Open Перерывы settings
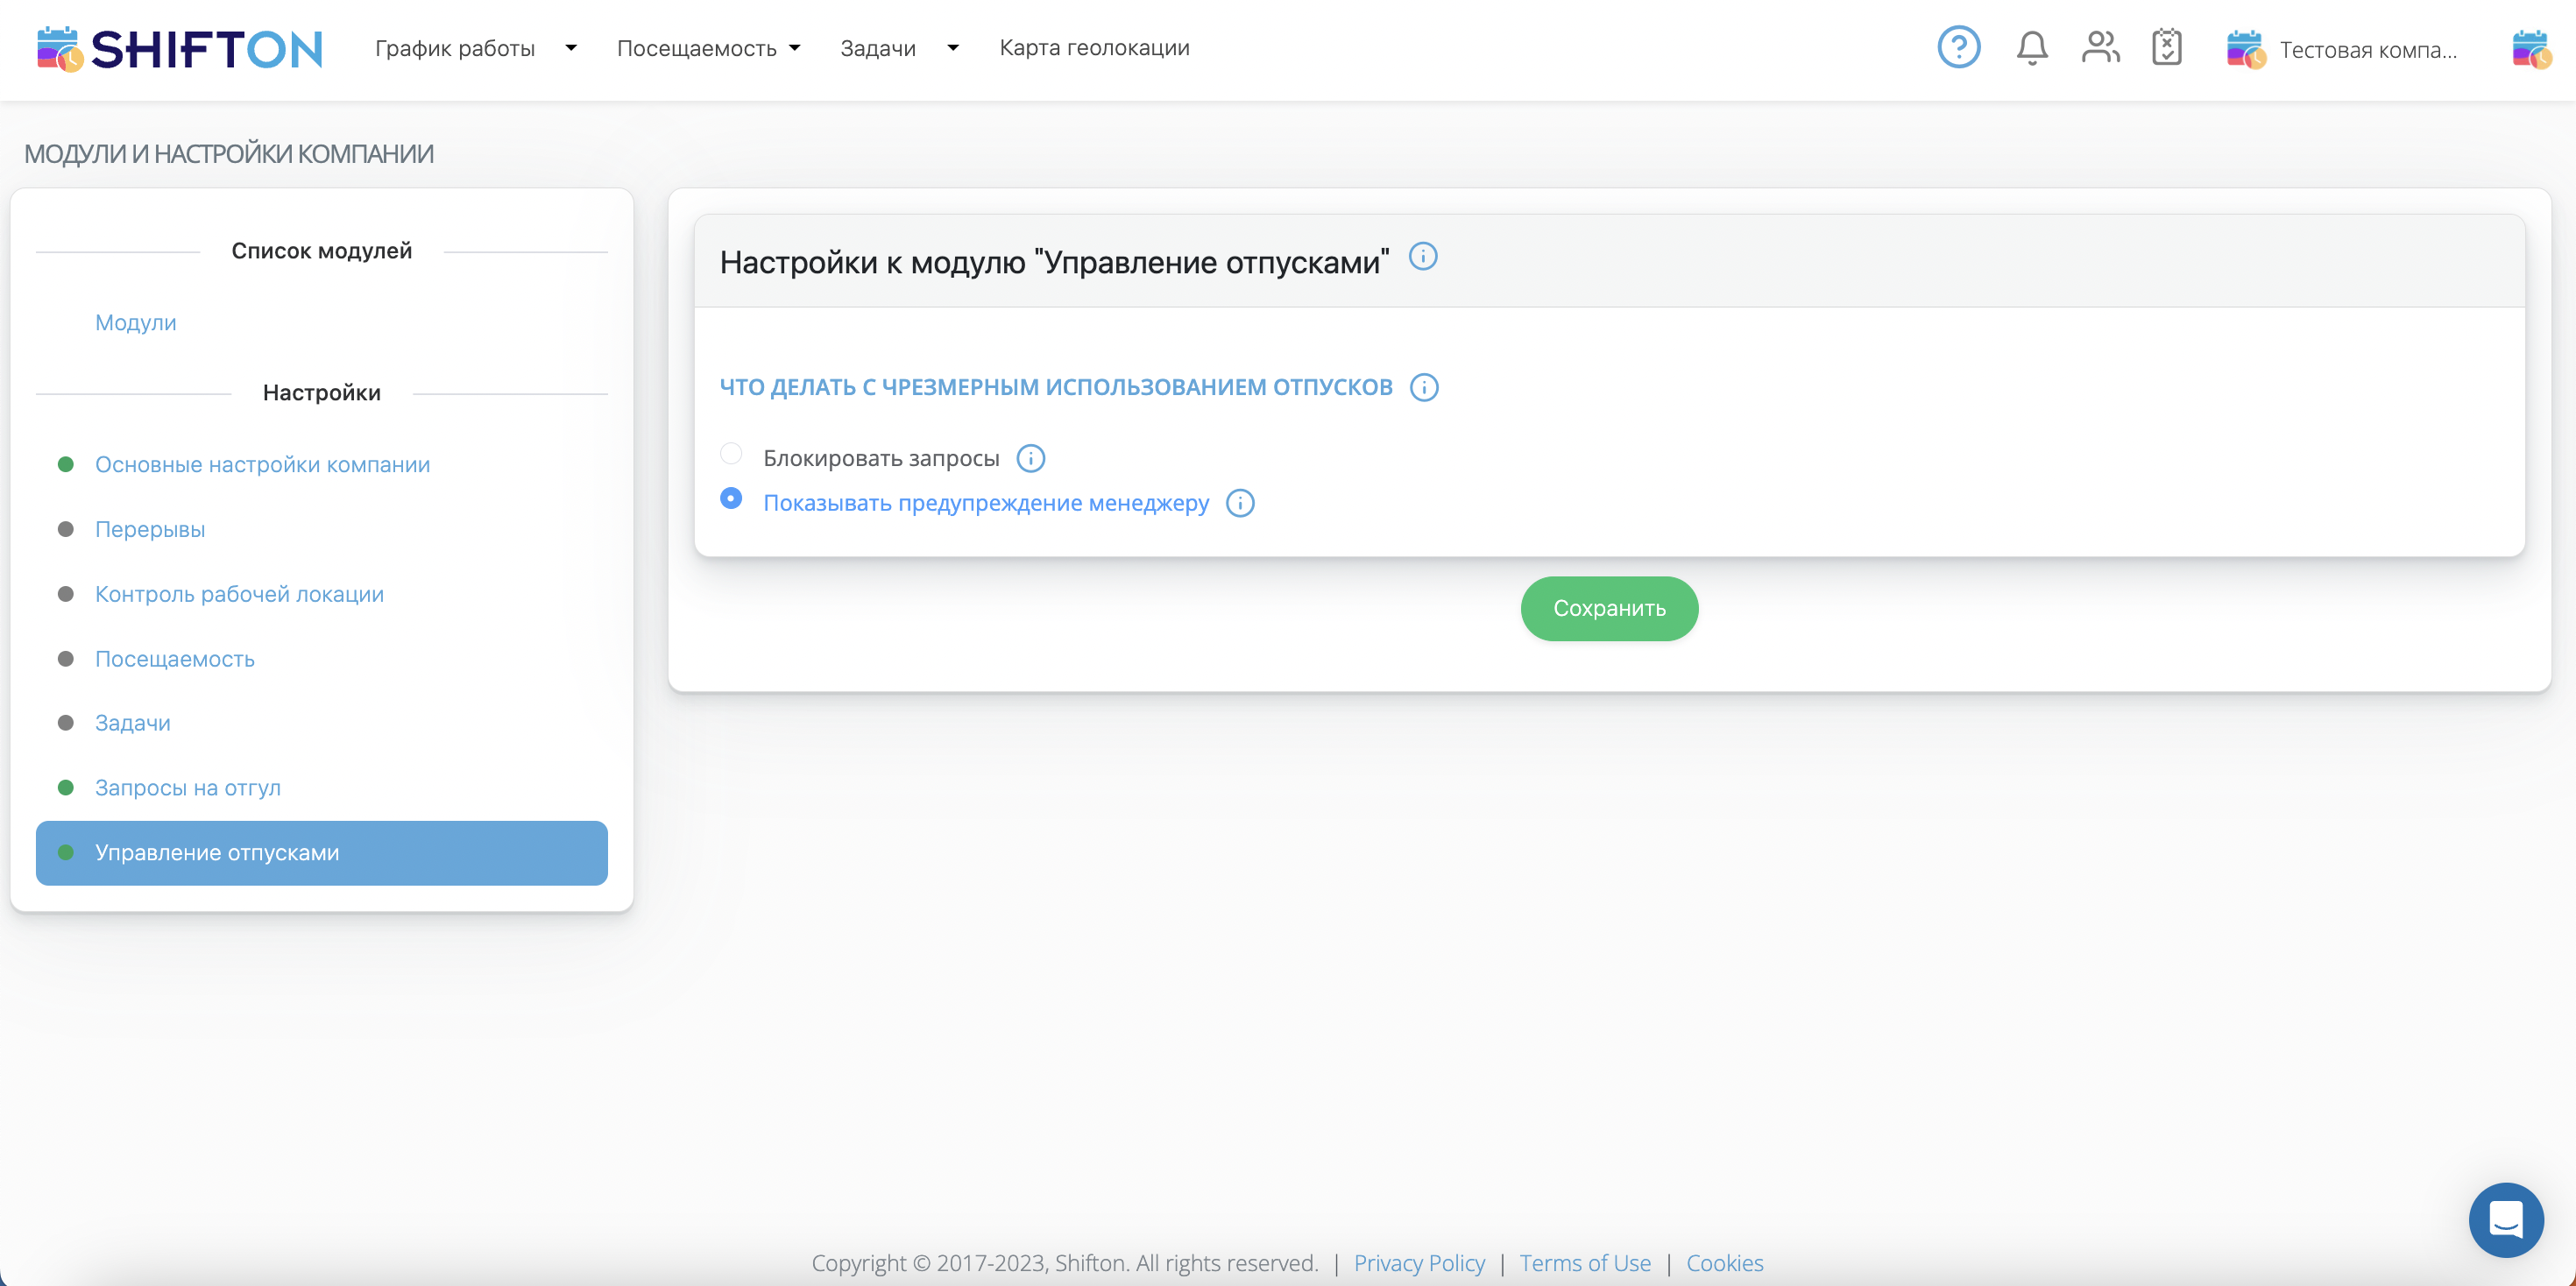Viewport: 2576px width, 1286px height. click(x=150, y=530)
